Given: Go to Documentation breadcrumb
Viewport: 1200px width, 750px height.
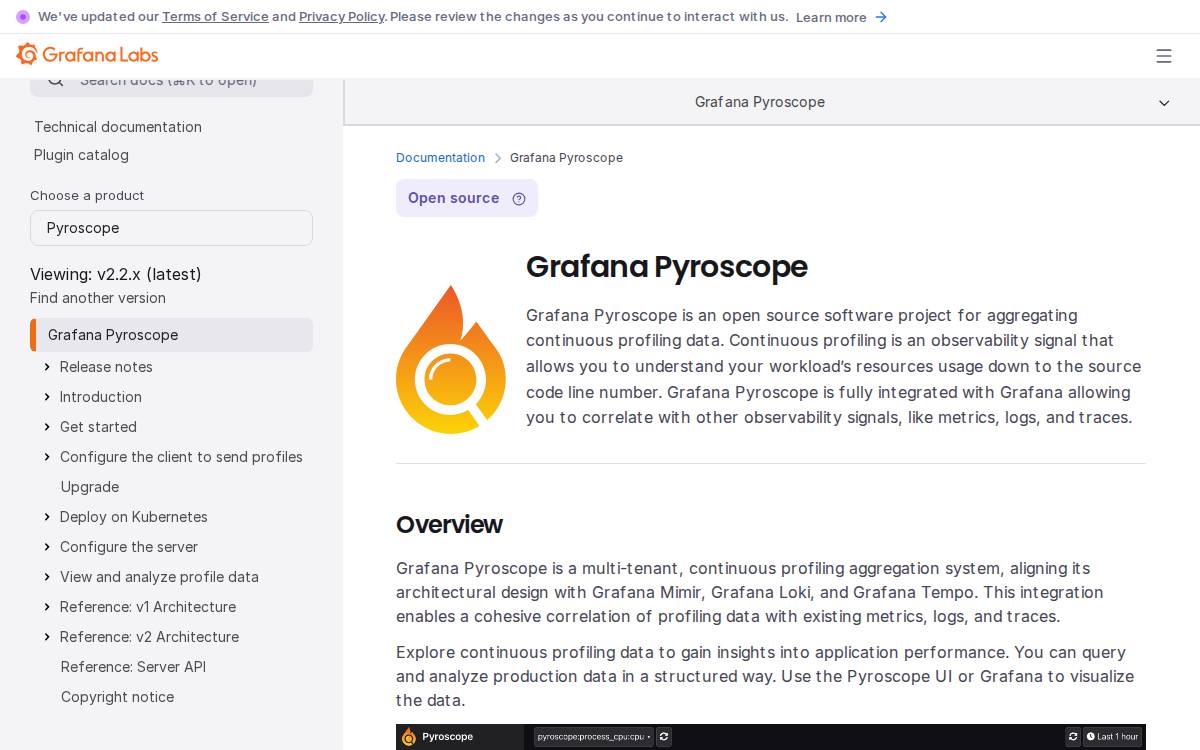Looking at the screenshot, I should (x=440, y=158).
